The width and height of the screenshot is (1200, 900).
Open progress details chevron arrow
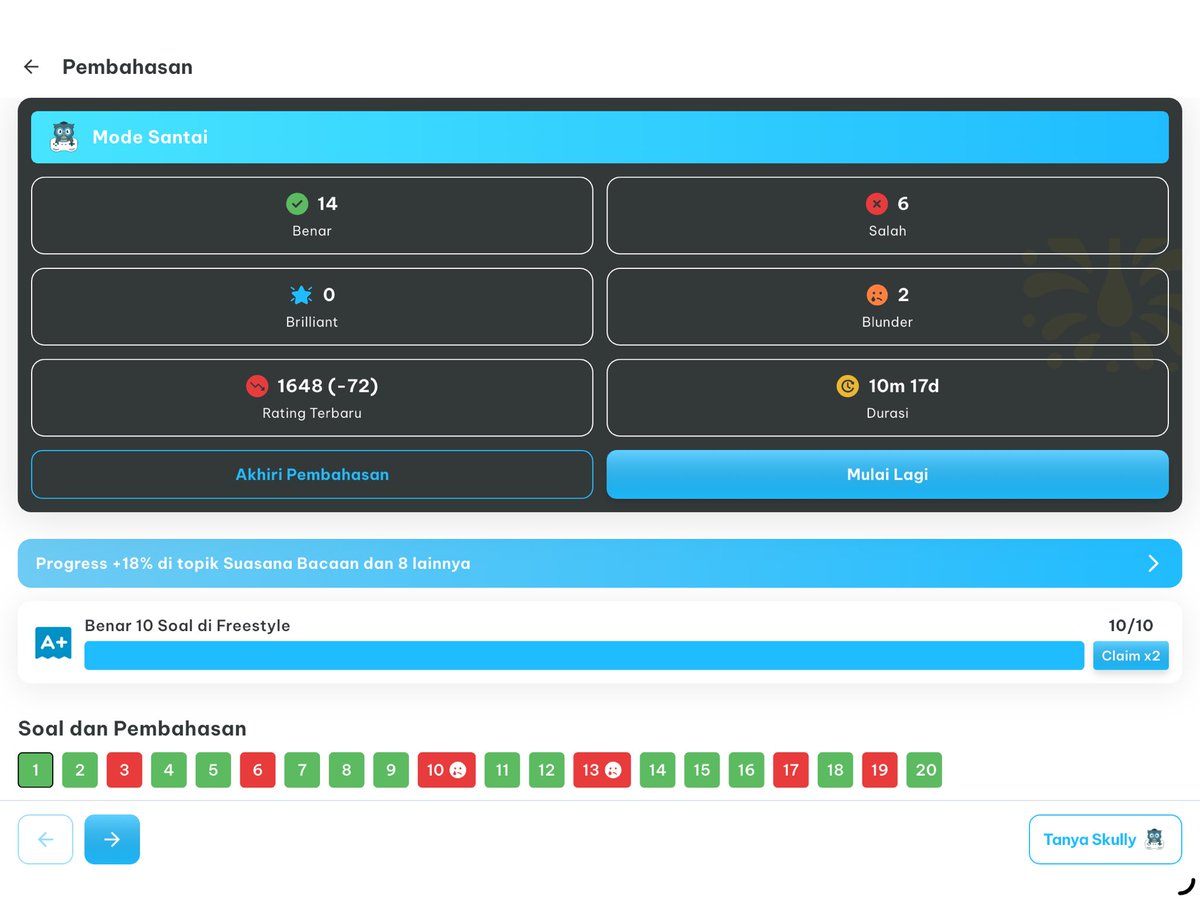[1153, 563]
